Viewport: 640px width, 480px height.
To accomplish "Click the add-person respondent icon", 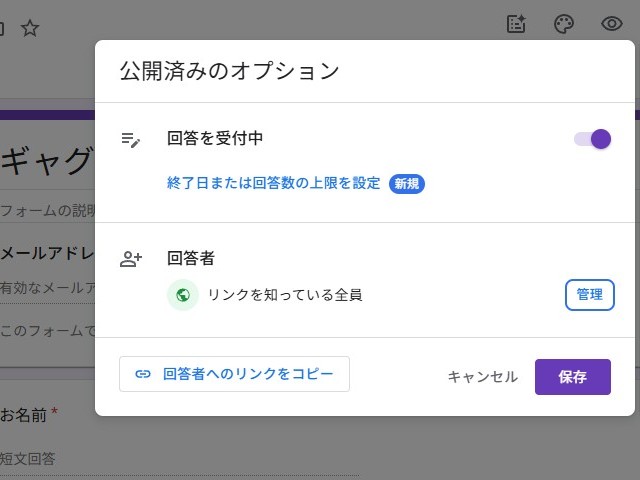I will [131, 259].
